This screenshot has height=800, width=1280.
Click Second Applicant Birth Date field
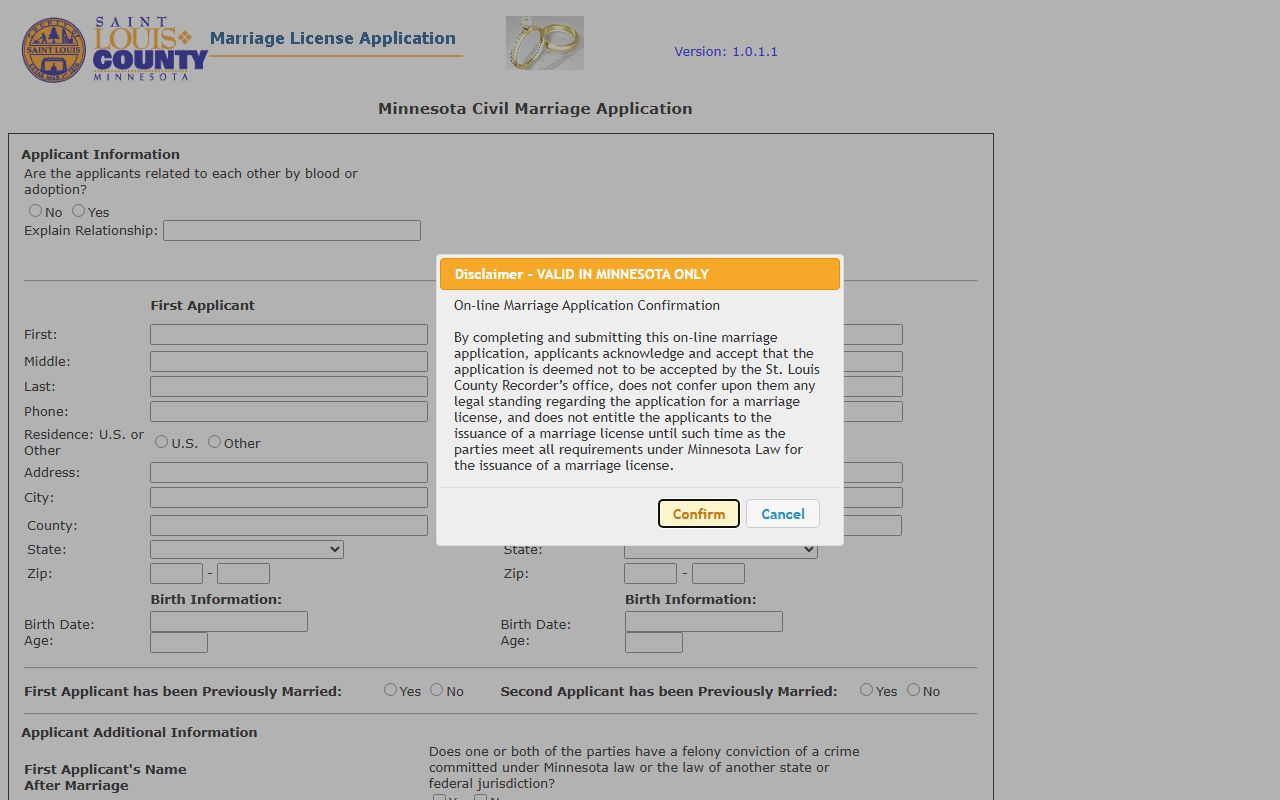pos(704,622)
